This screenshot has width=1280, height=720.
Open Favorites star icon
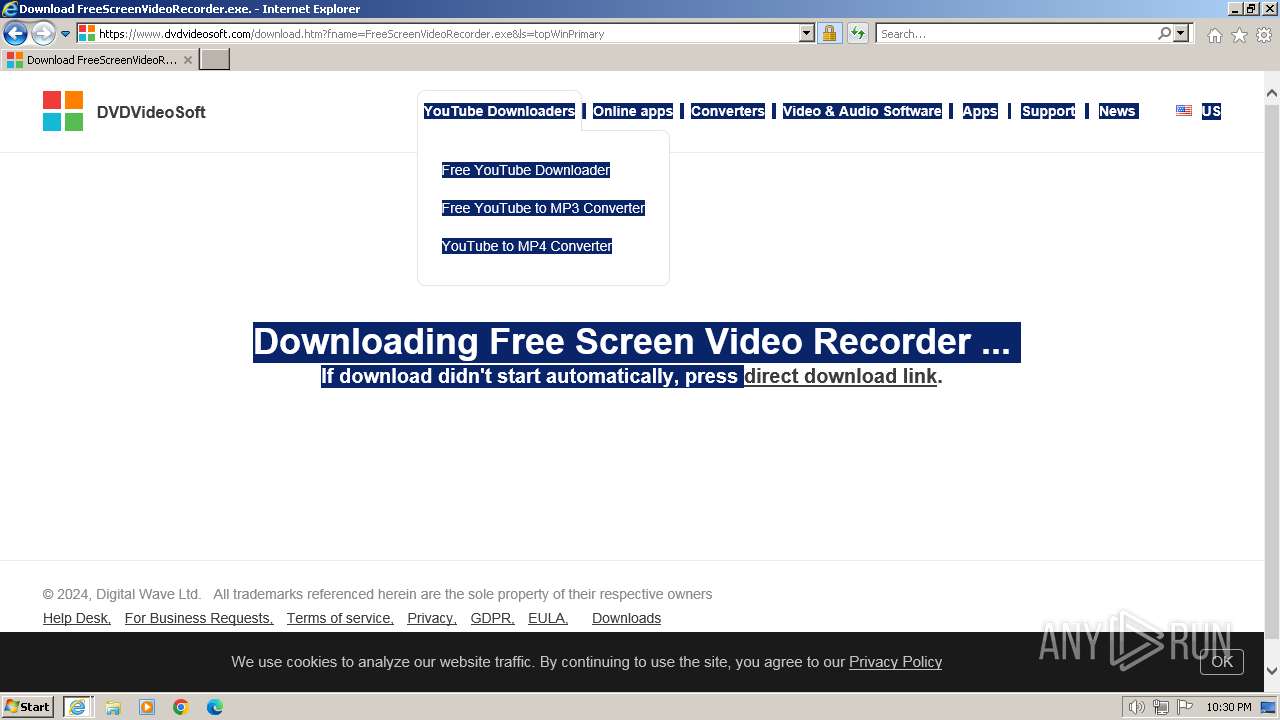pyautogui.click(x=1239, y=35)
